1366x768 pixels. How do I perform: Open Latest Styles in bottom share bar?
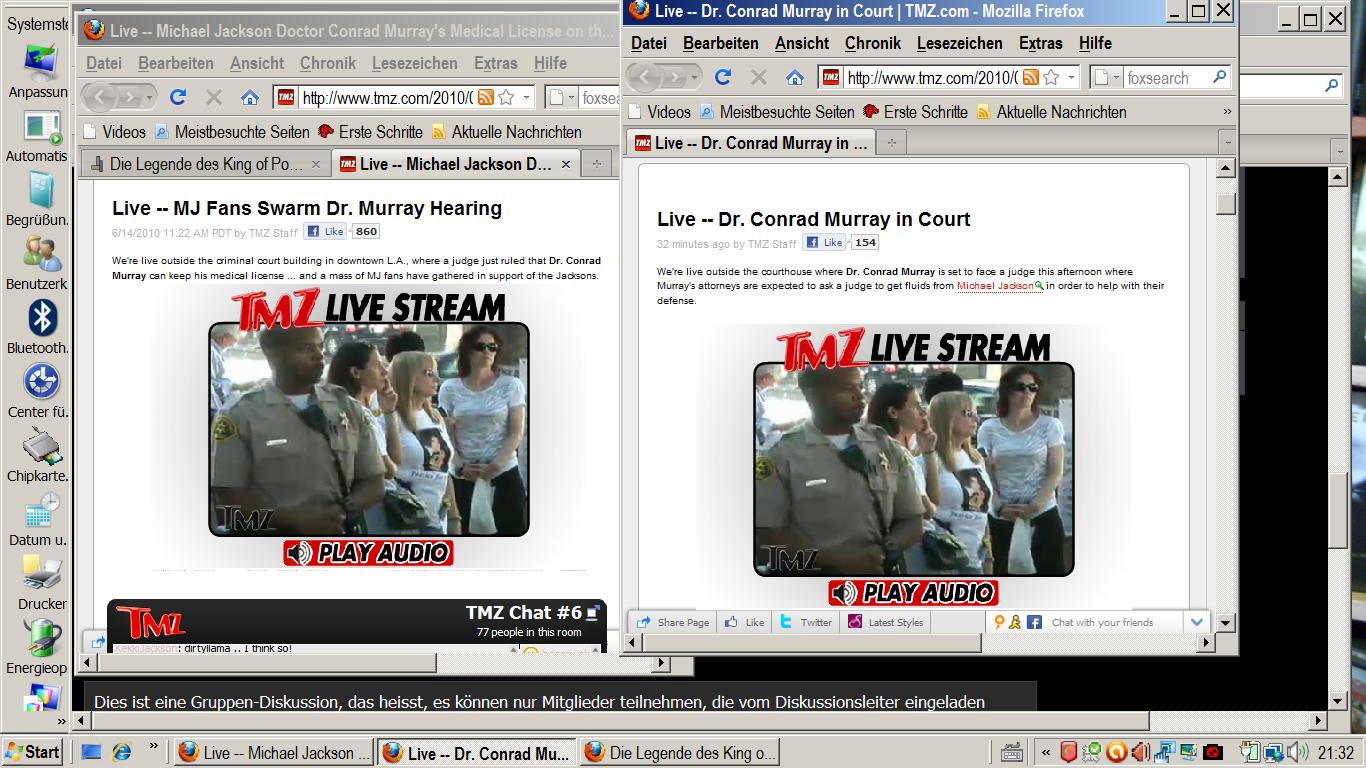[886, 622]
